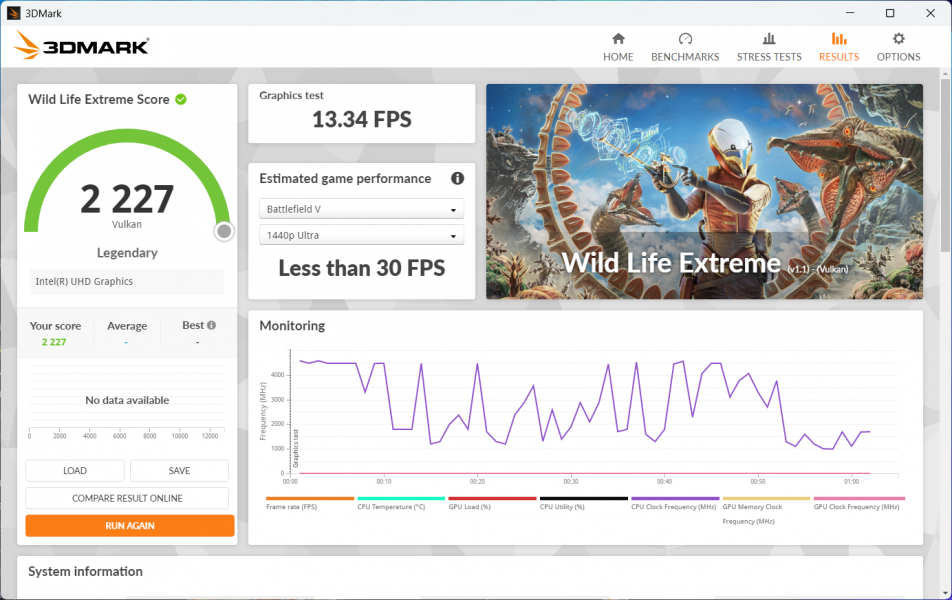Click the Benchmarks gauge icon
Image resolution: width=952 pixels, height=600 pixels.
tap(685, 39)
